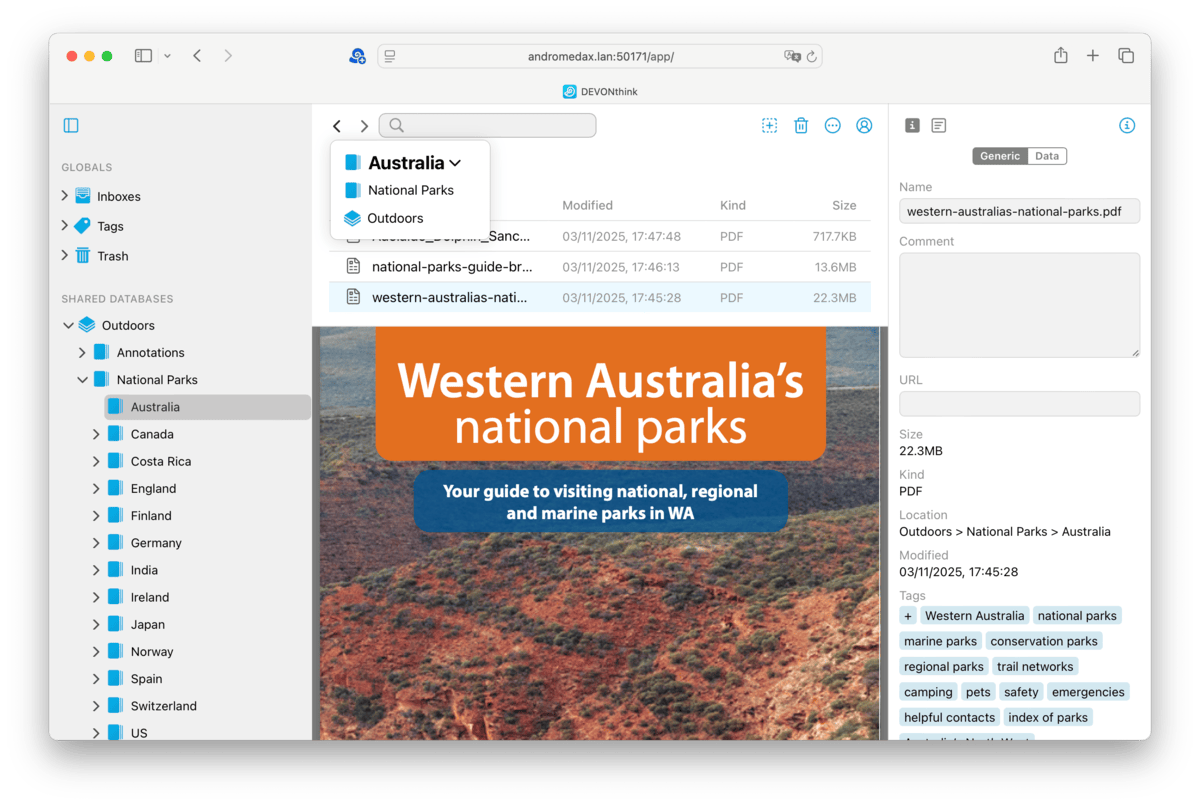Show the info inspector pane icon
This screenshot has height=805, width=1200.
click(x=912, y=126)
